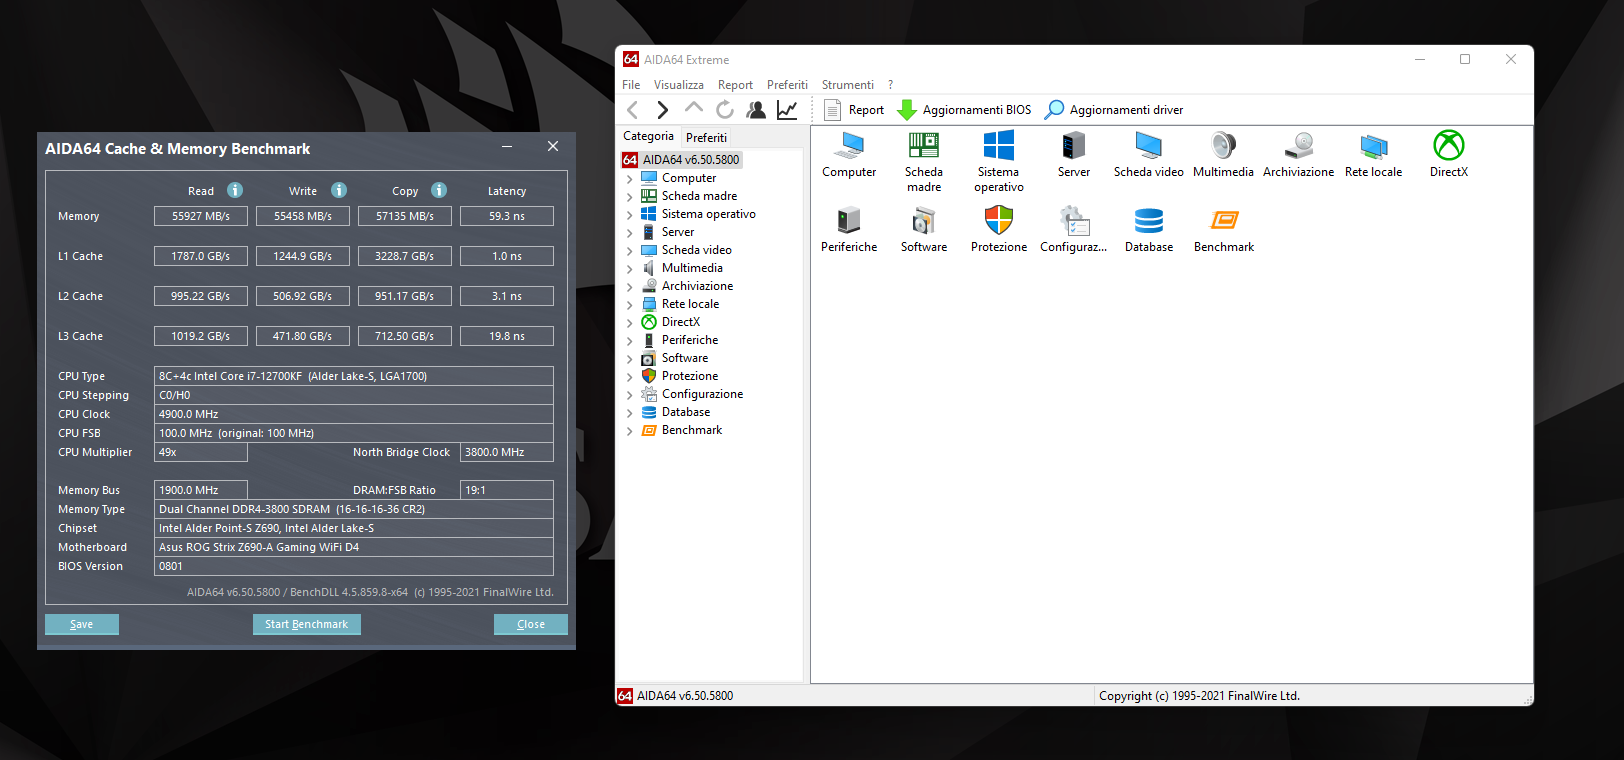
Task: Expand the Multimedia tree node
Action: click(x=630, y=269)
